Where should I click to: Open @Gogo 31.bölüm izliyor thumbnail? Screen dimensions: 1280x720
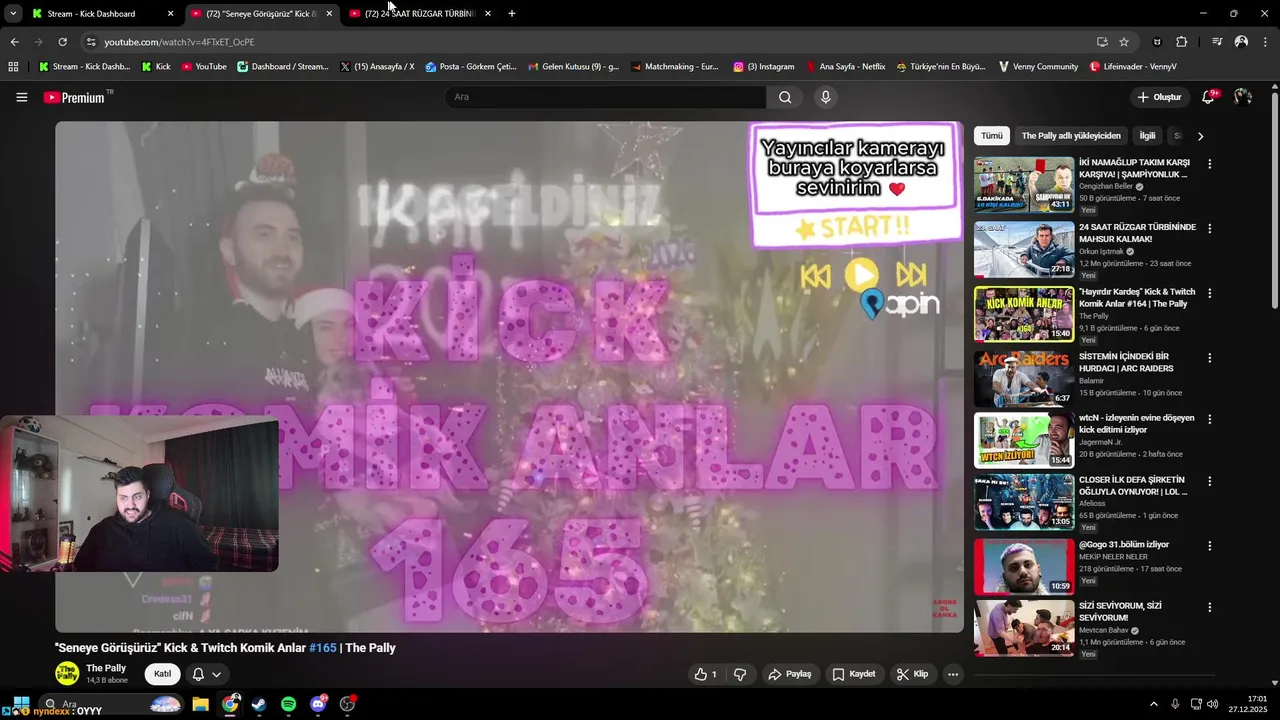[x=1024, y=567]
